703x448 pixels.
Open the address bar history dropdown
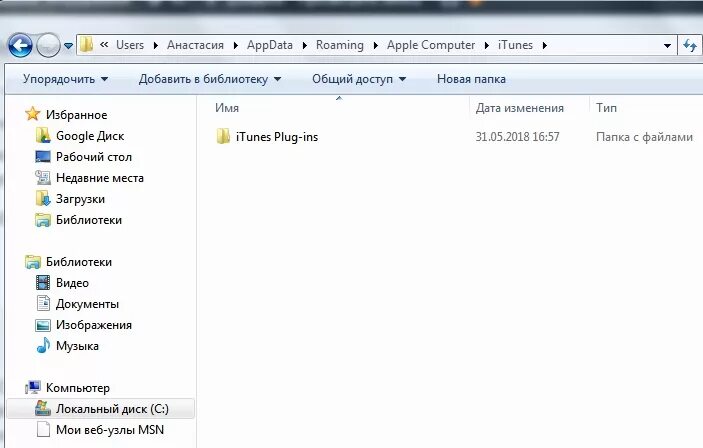(667, 46)
